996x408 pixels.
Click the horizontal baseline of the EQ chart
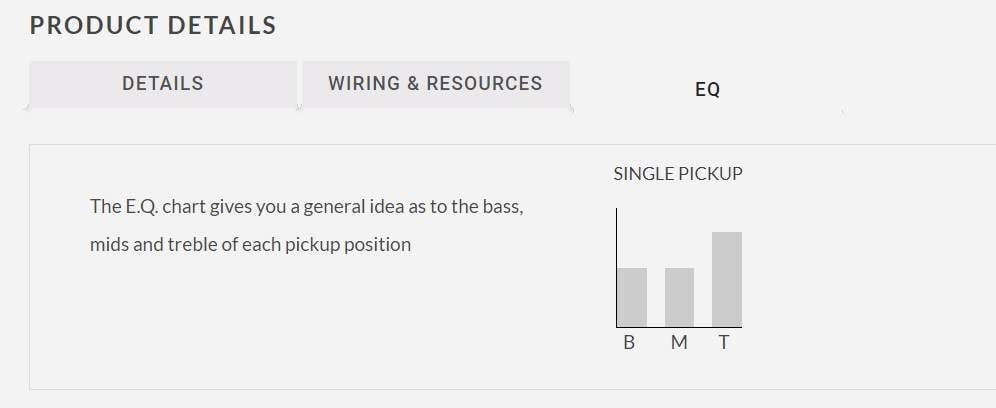tap(679, 327)
